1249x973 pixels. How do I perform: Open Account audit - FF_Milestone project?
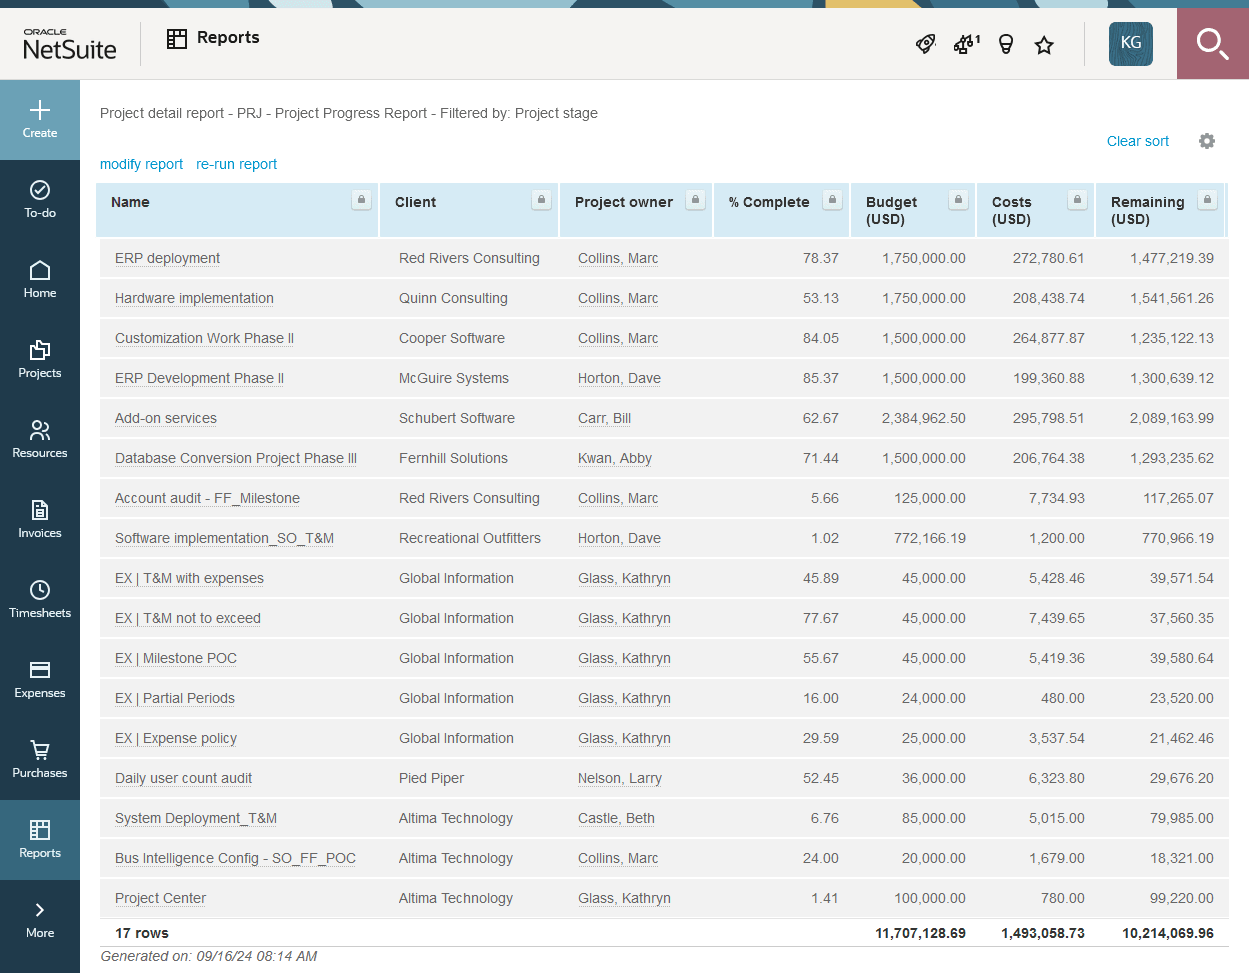tap(207, 498)
